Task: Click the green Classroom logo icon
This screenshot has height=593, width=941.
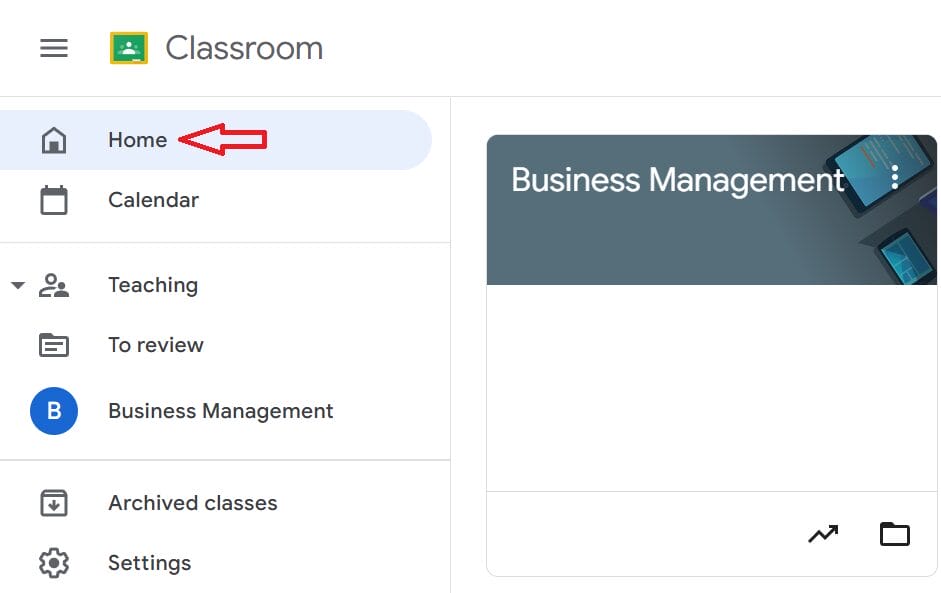Action: tap(129, 47)
